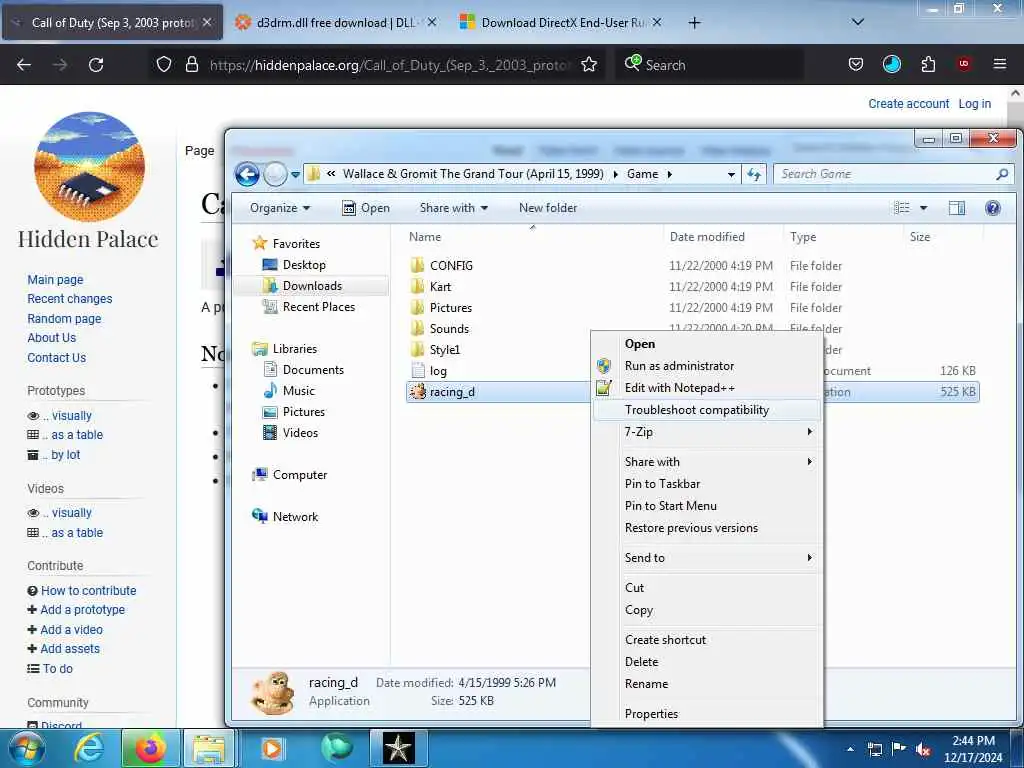The image size is (1024, 768).
Task: Open Firefox Pocket icon
Action: point(856,64)
